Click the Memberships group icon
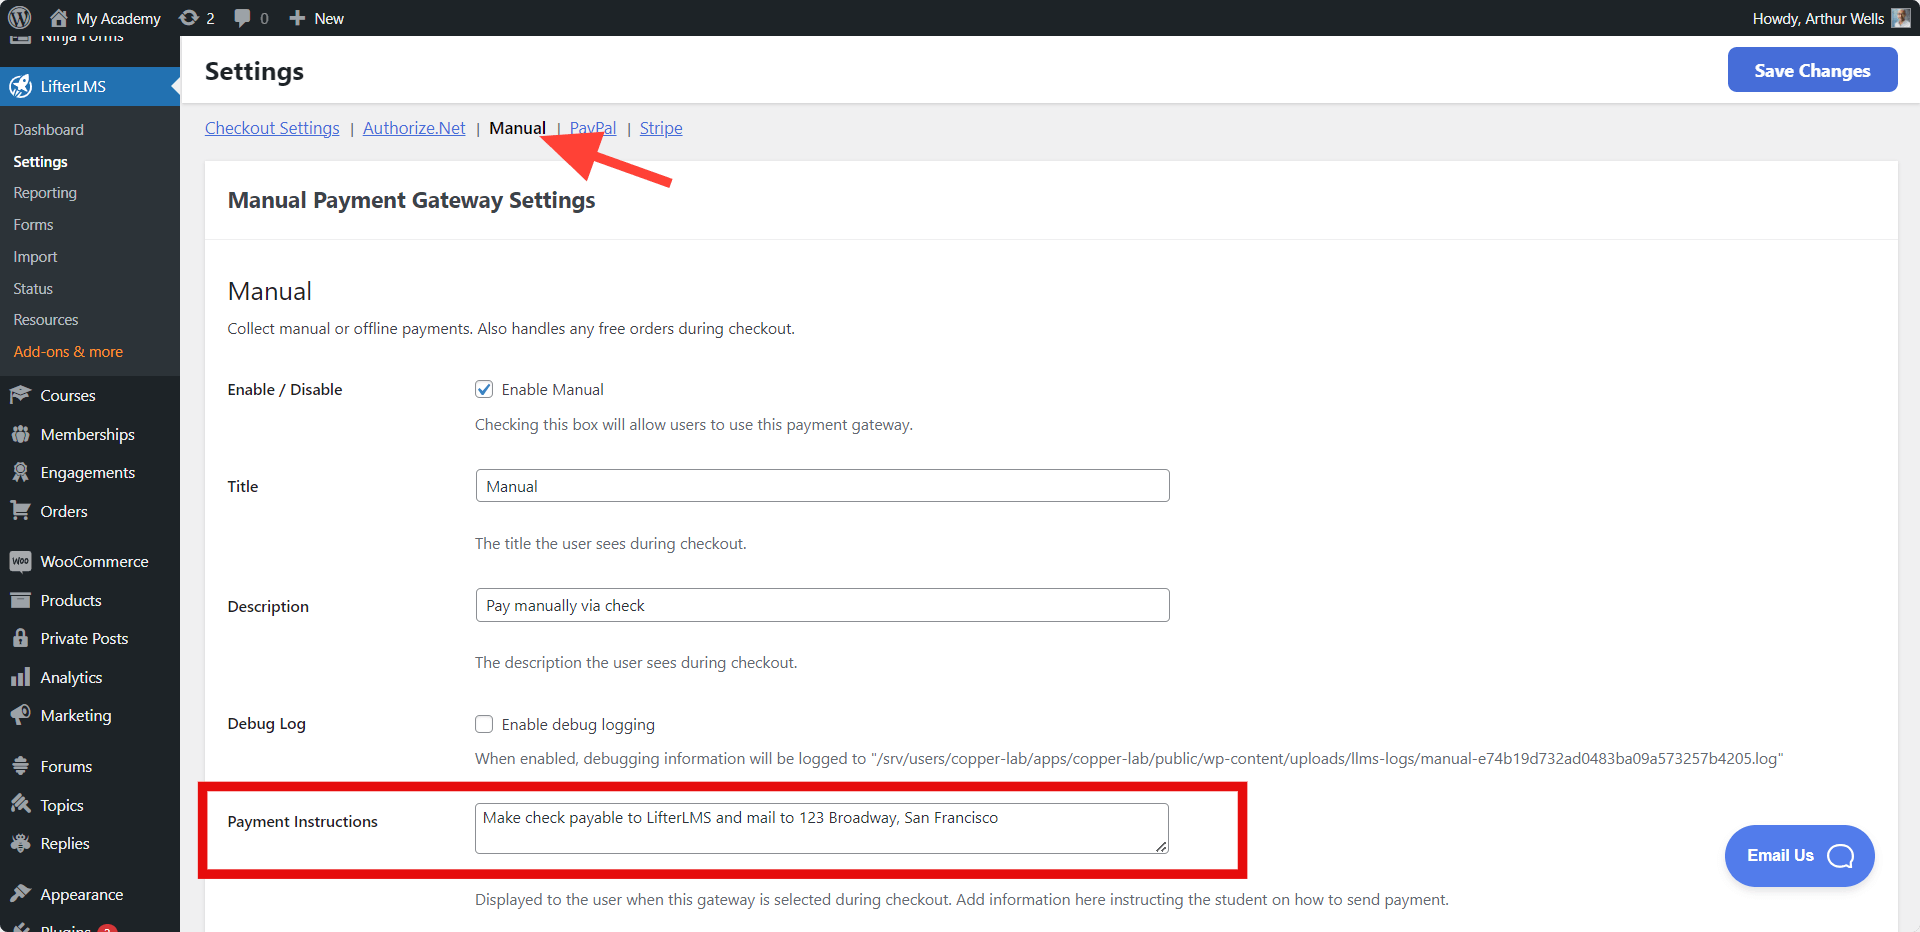Viewport: 1920px width, 932px height. click(20, 434)
